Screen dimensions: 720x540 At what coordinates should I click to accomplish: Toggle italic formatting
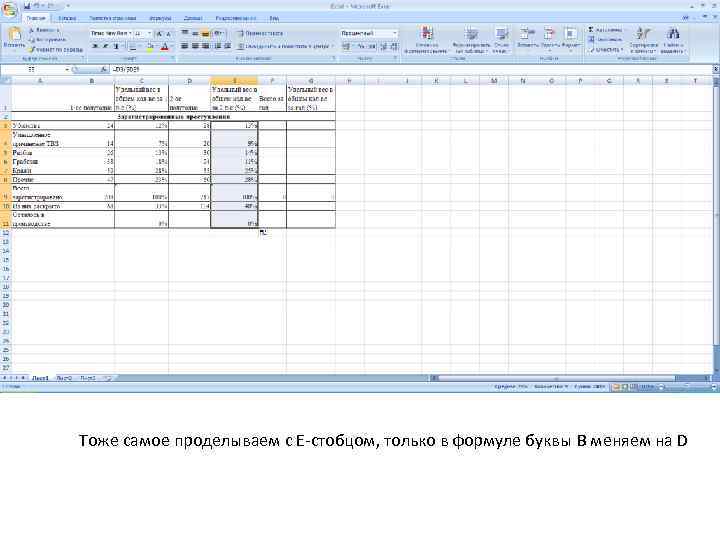[106, 46]
